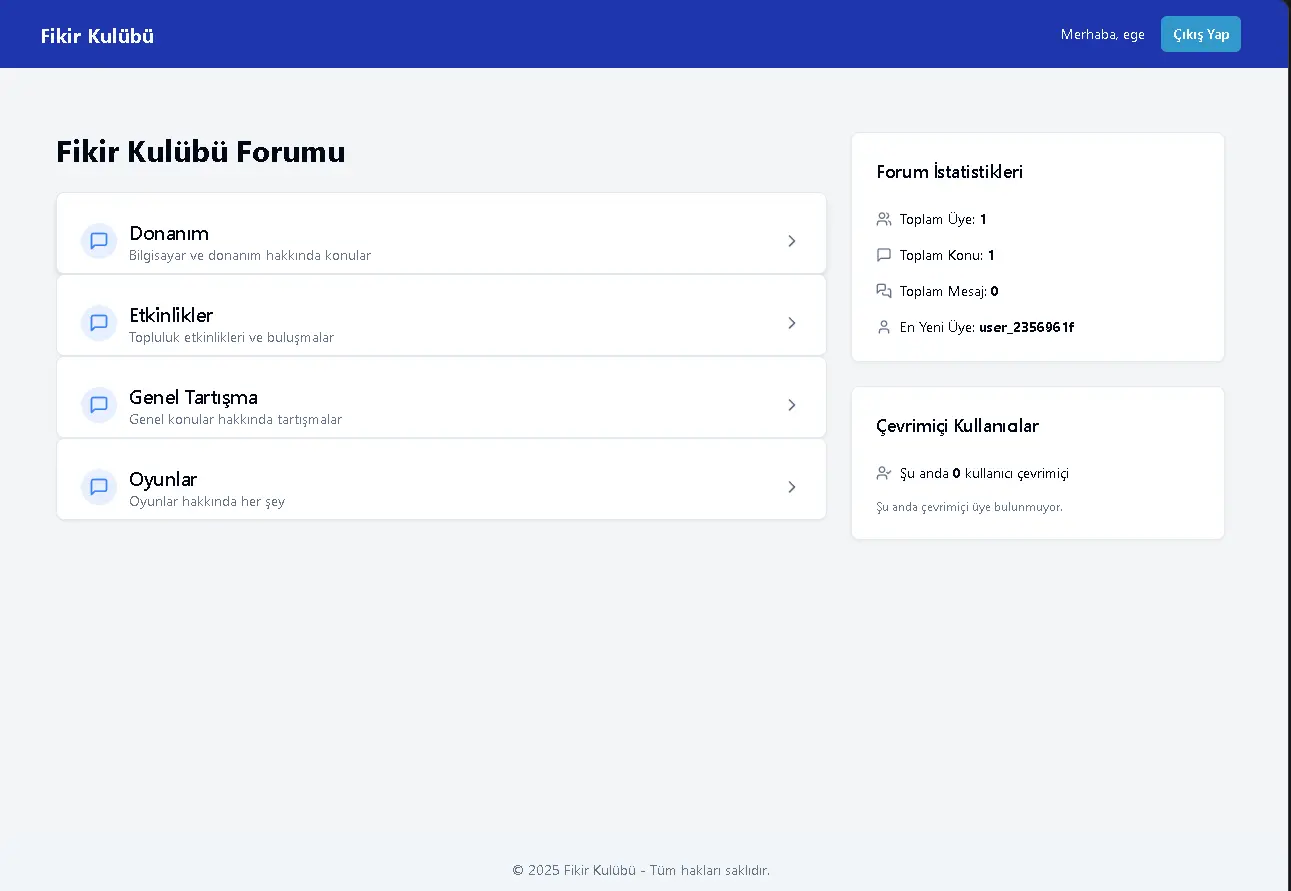Click the Oyunlar category chat bubble icon
The height and width of the screenshot is (891, 1291).
point(99,487)
